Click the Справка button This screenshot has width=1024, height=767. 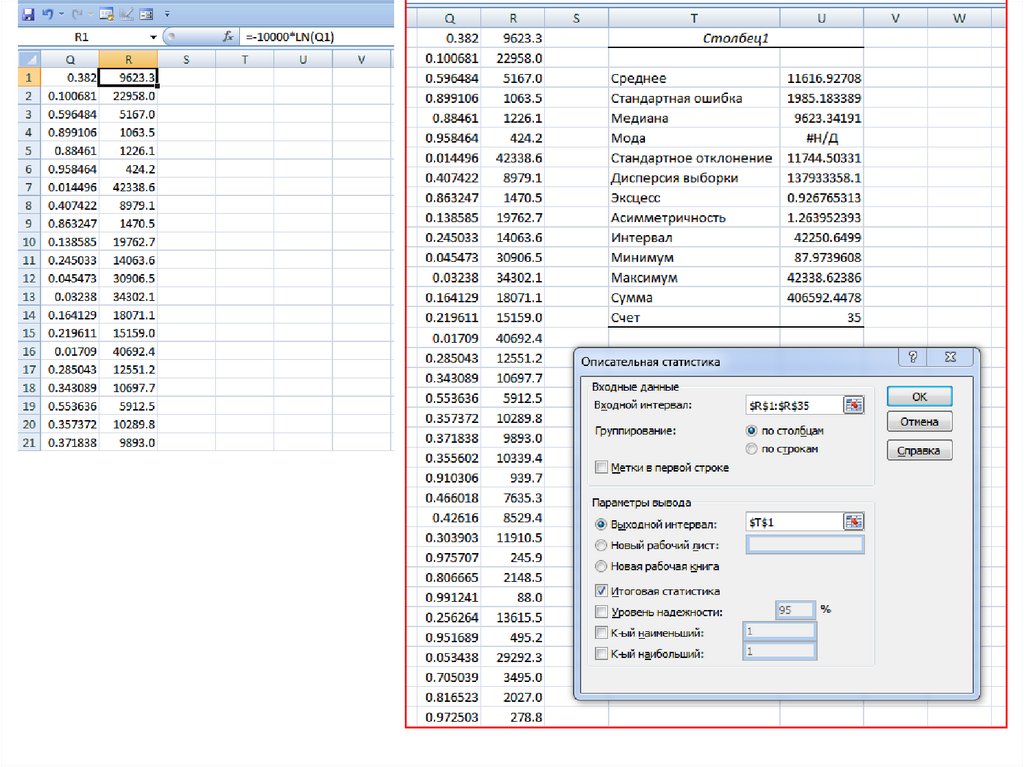click(918, 451)
